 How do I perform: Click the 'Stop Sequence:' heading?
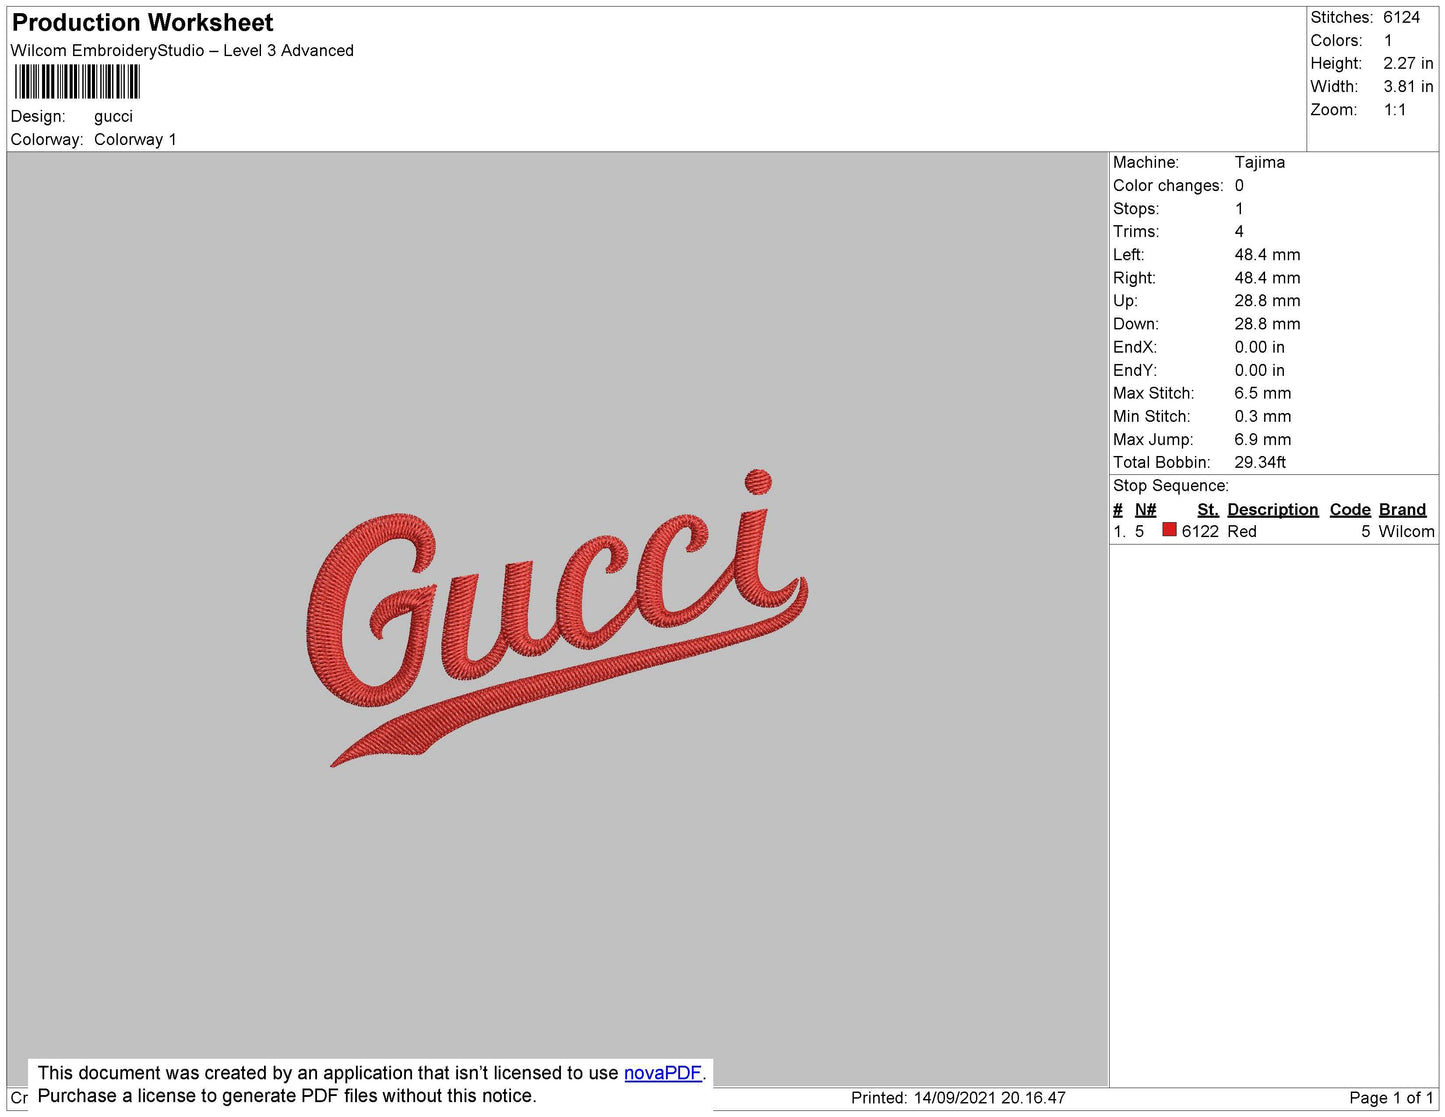click(1171, 486)
